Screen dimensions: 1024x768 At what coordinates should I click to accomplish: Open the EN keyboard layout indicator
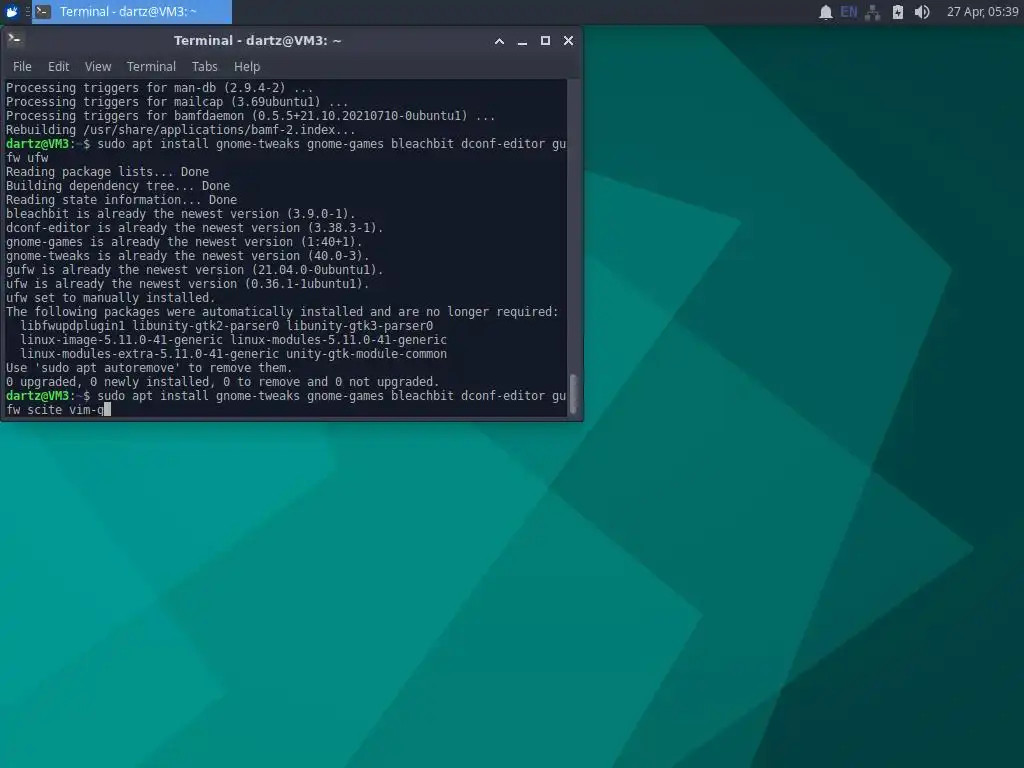tap(848, 12)
